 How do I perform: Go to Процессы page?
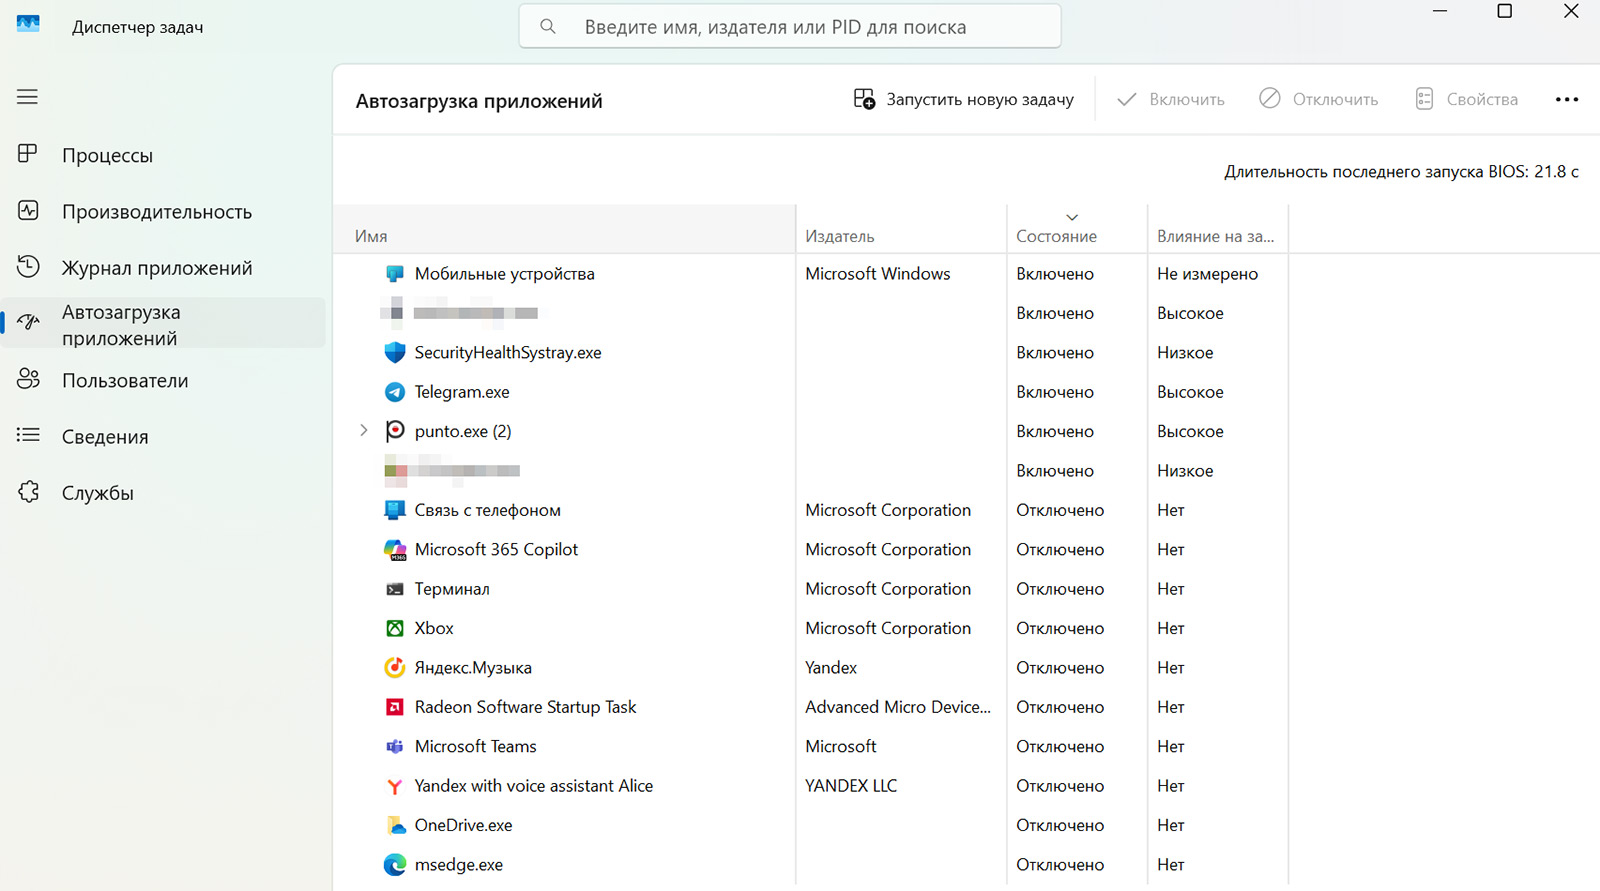coord(107,155)
